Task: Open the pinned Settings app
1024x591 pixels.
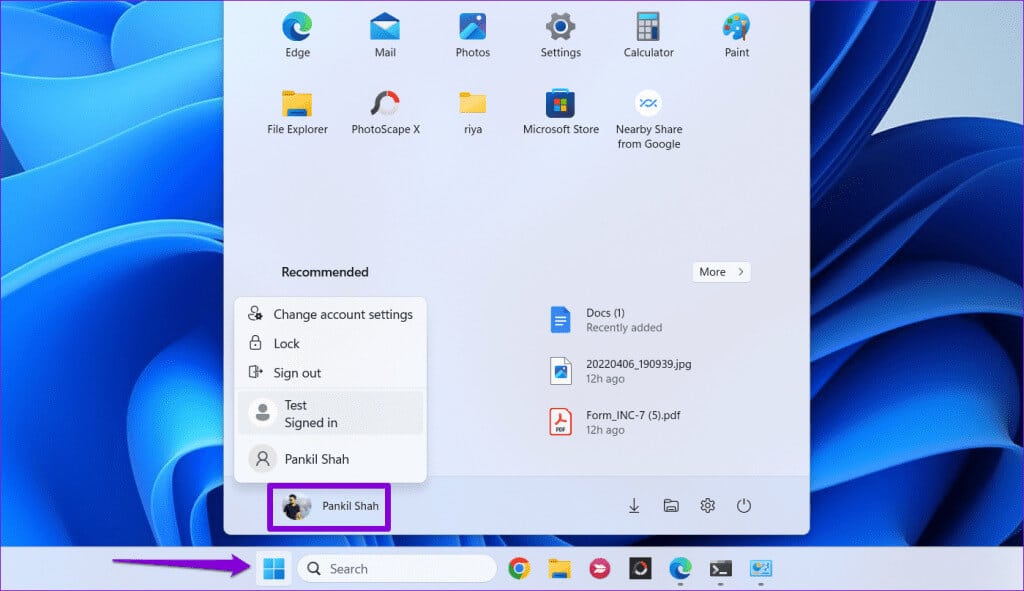Action: pyautogui.click(x=560, y=35)
